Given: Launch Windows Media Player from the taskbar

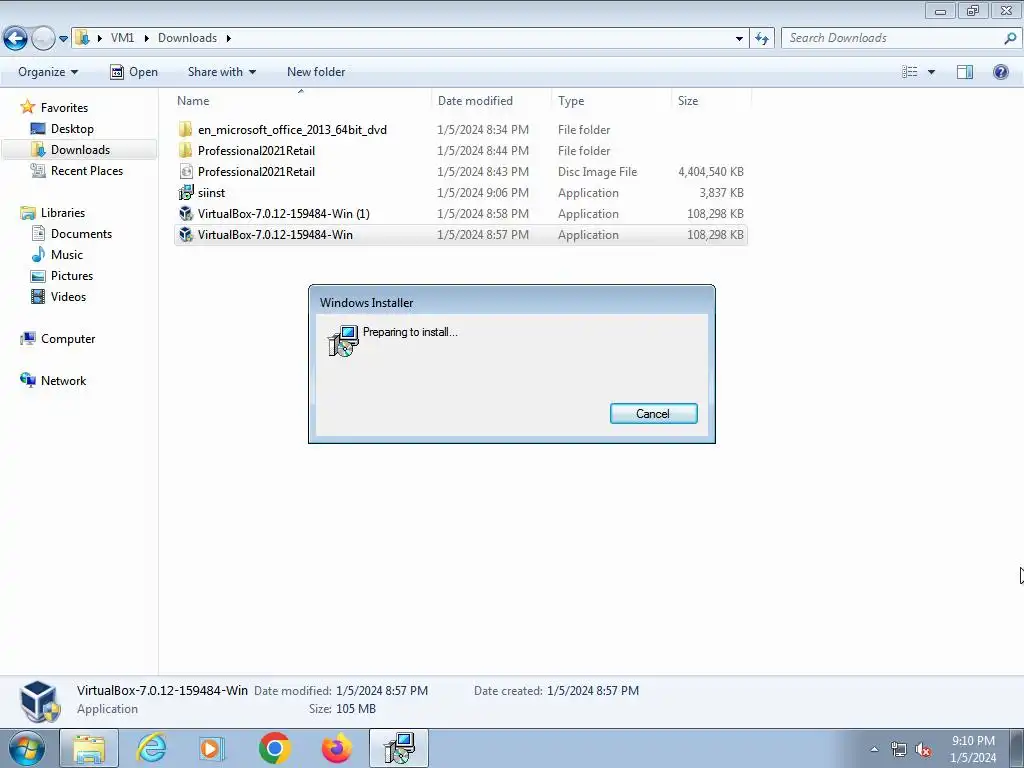Looking at the screenshot, I should (212, 748).
